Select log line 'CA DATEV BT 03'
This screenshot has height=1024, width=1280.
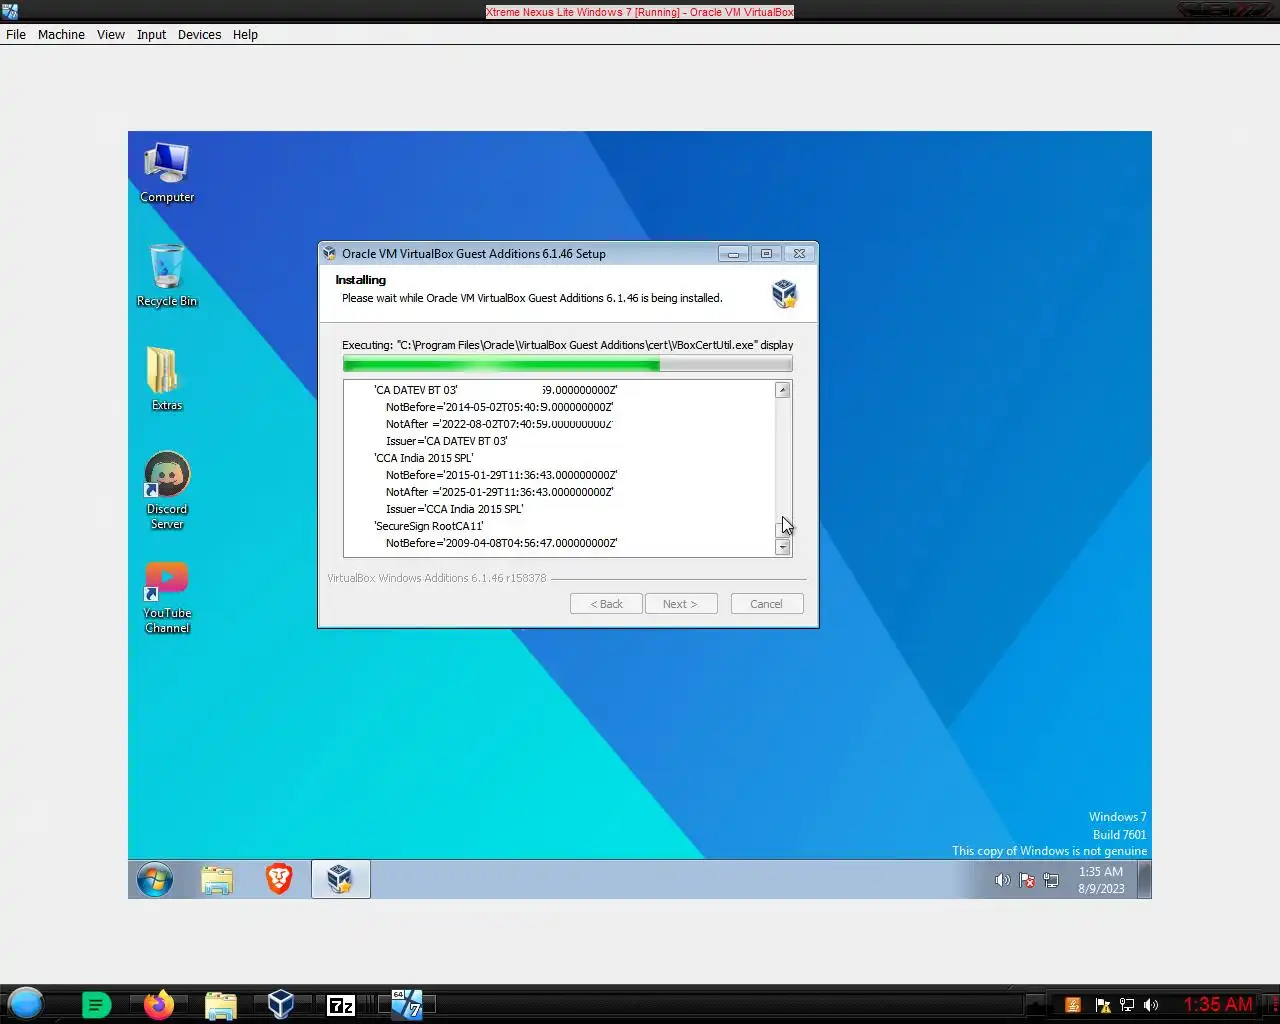point(416,390)
